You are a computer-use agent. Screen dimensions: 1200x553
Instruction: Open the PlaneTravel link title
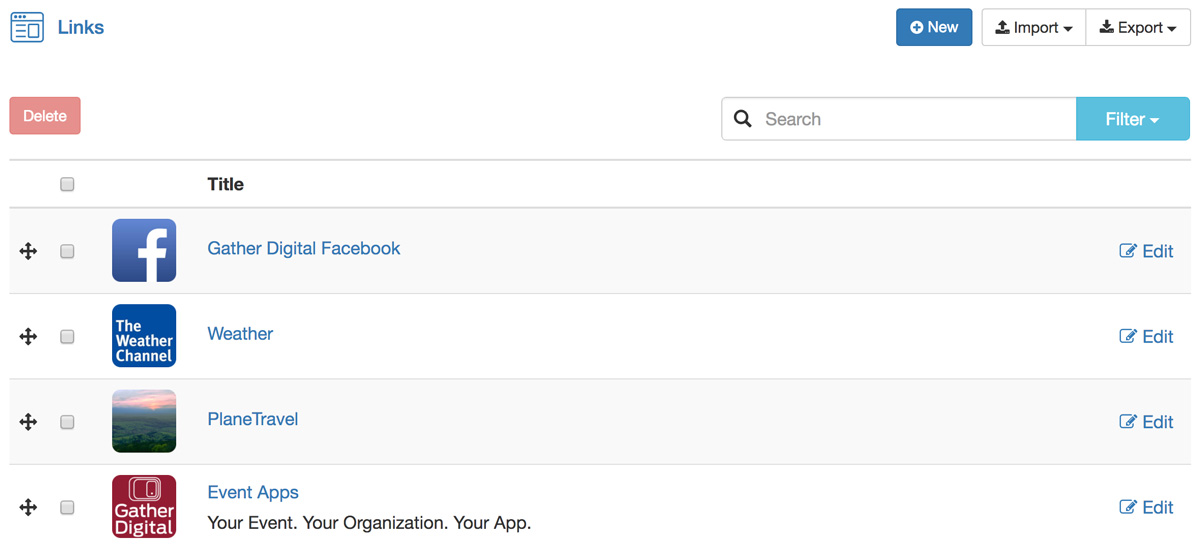[x=253, y=419]
